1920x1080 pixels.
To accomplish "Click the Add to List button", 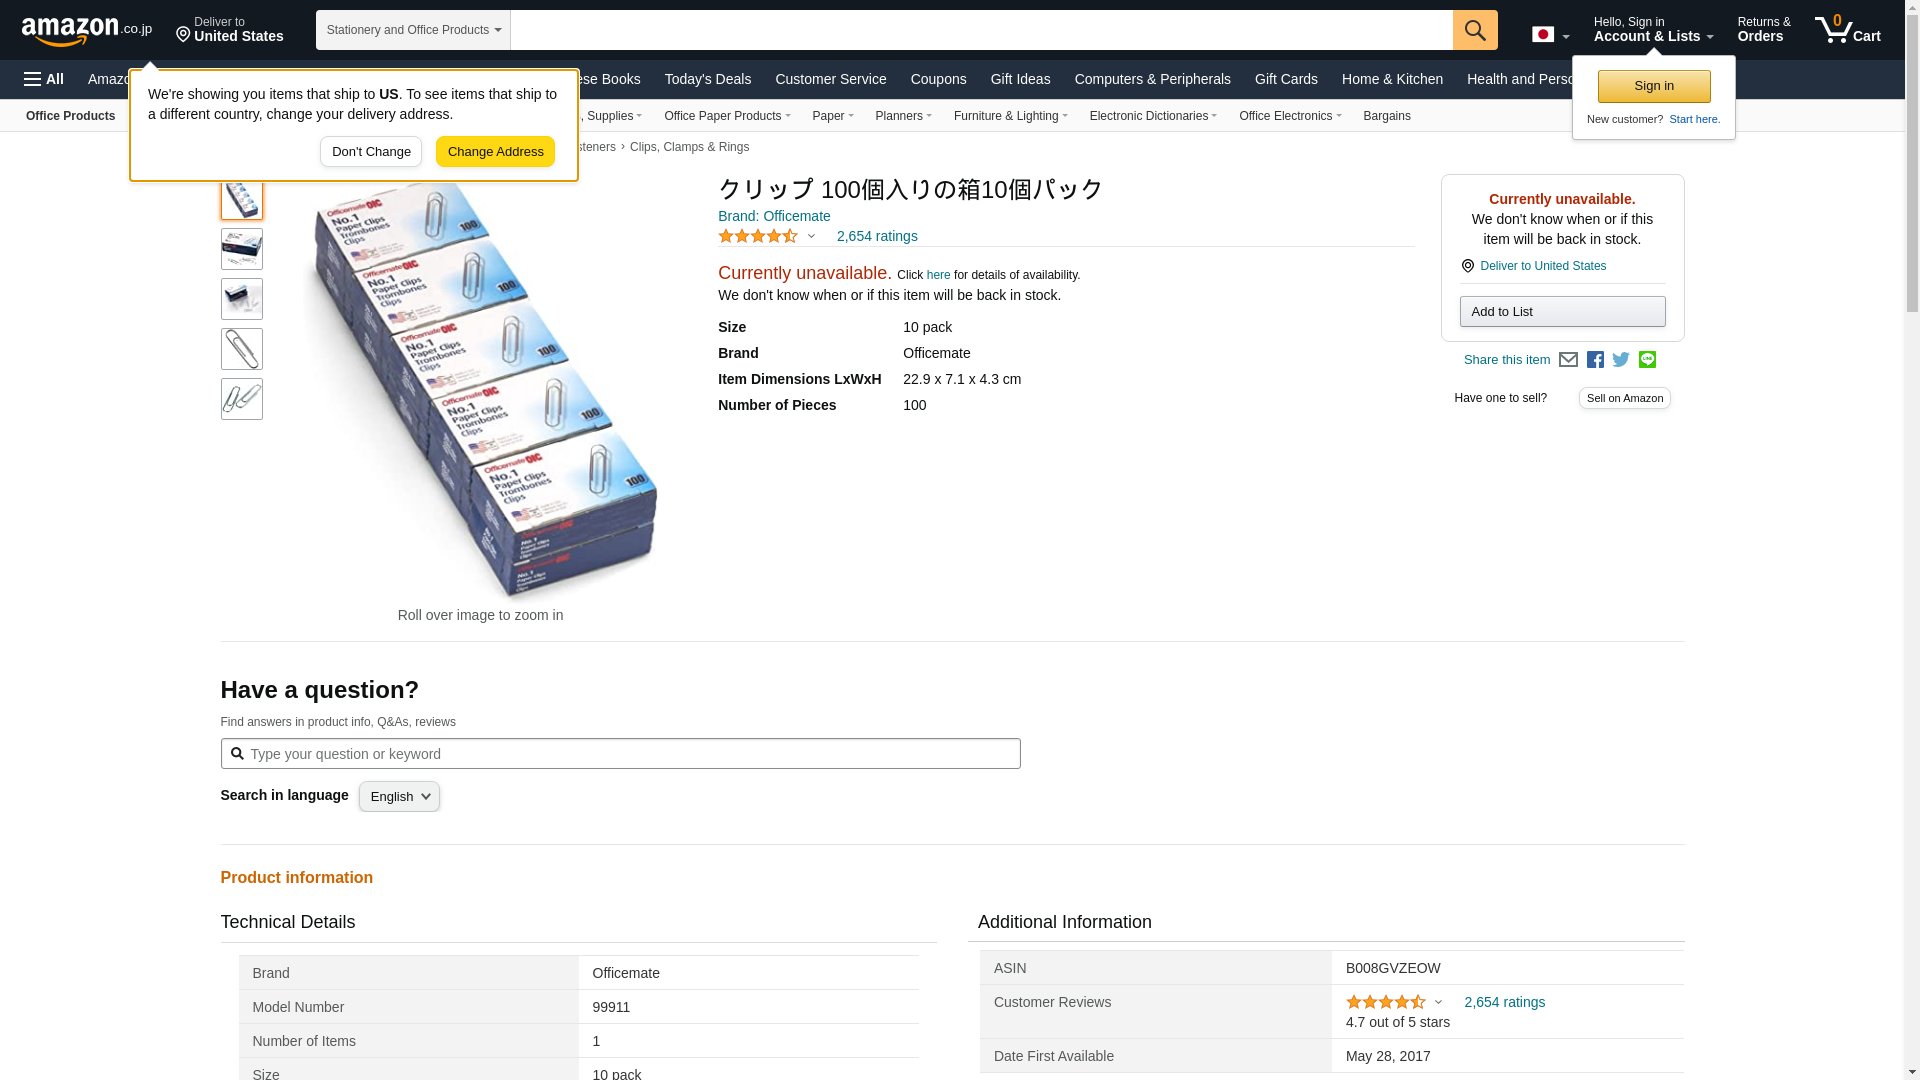I will coord(1562,312).
